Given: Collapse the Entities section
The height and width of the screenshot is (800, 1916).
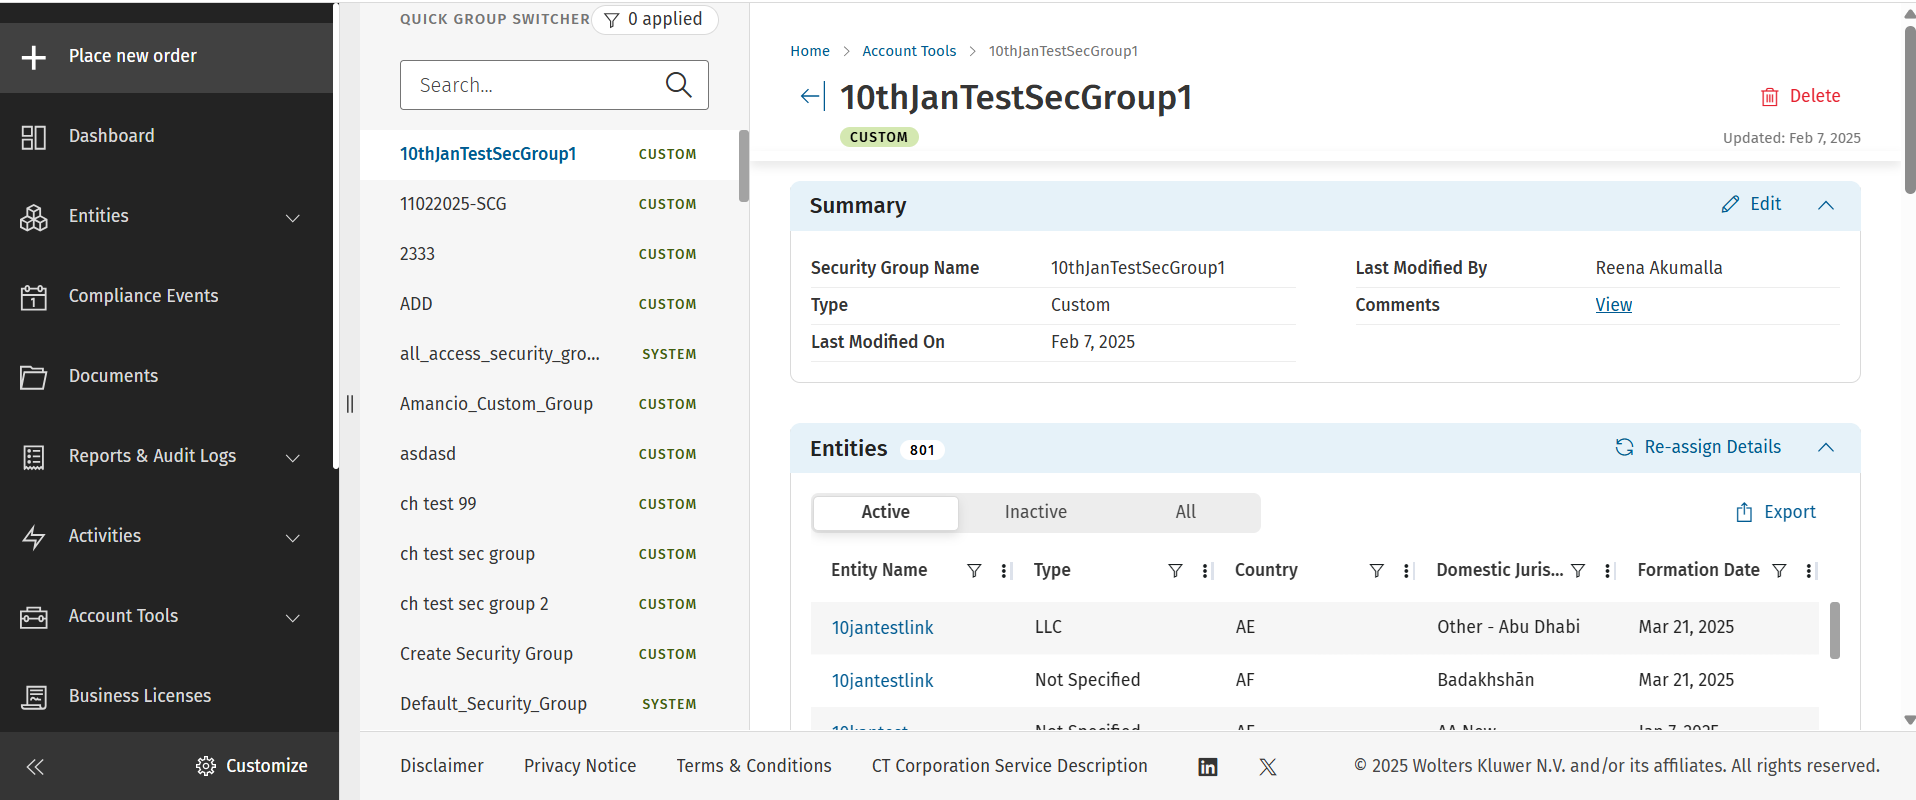Looking at the screenshot, I should click(1826, 447).
